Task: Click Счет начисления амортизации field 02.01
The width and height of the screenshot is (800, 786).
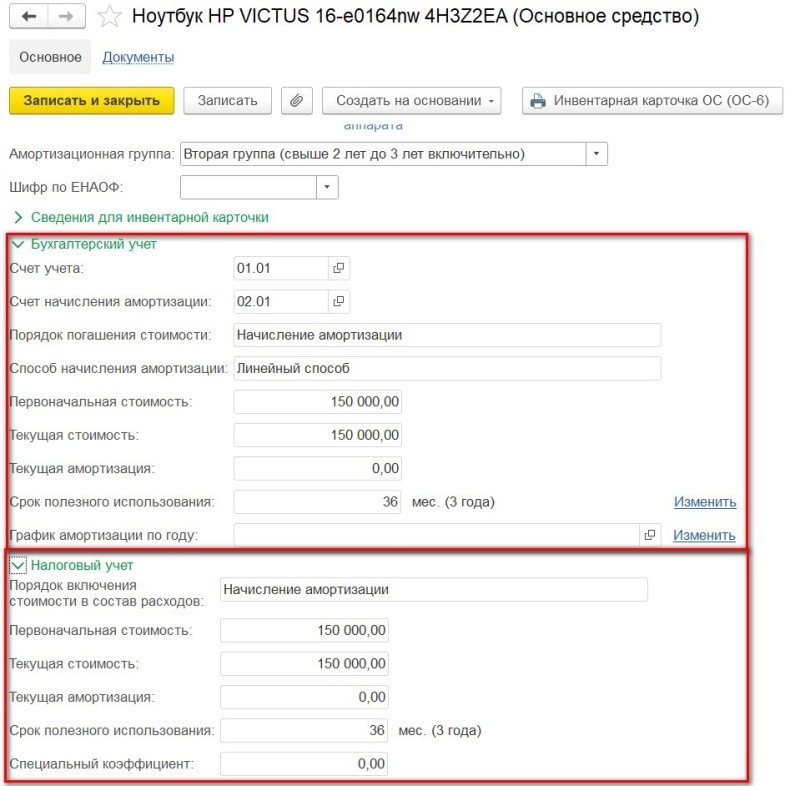Action: tap(281, 301)
